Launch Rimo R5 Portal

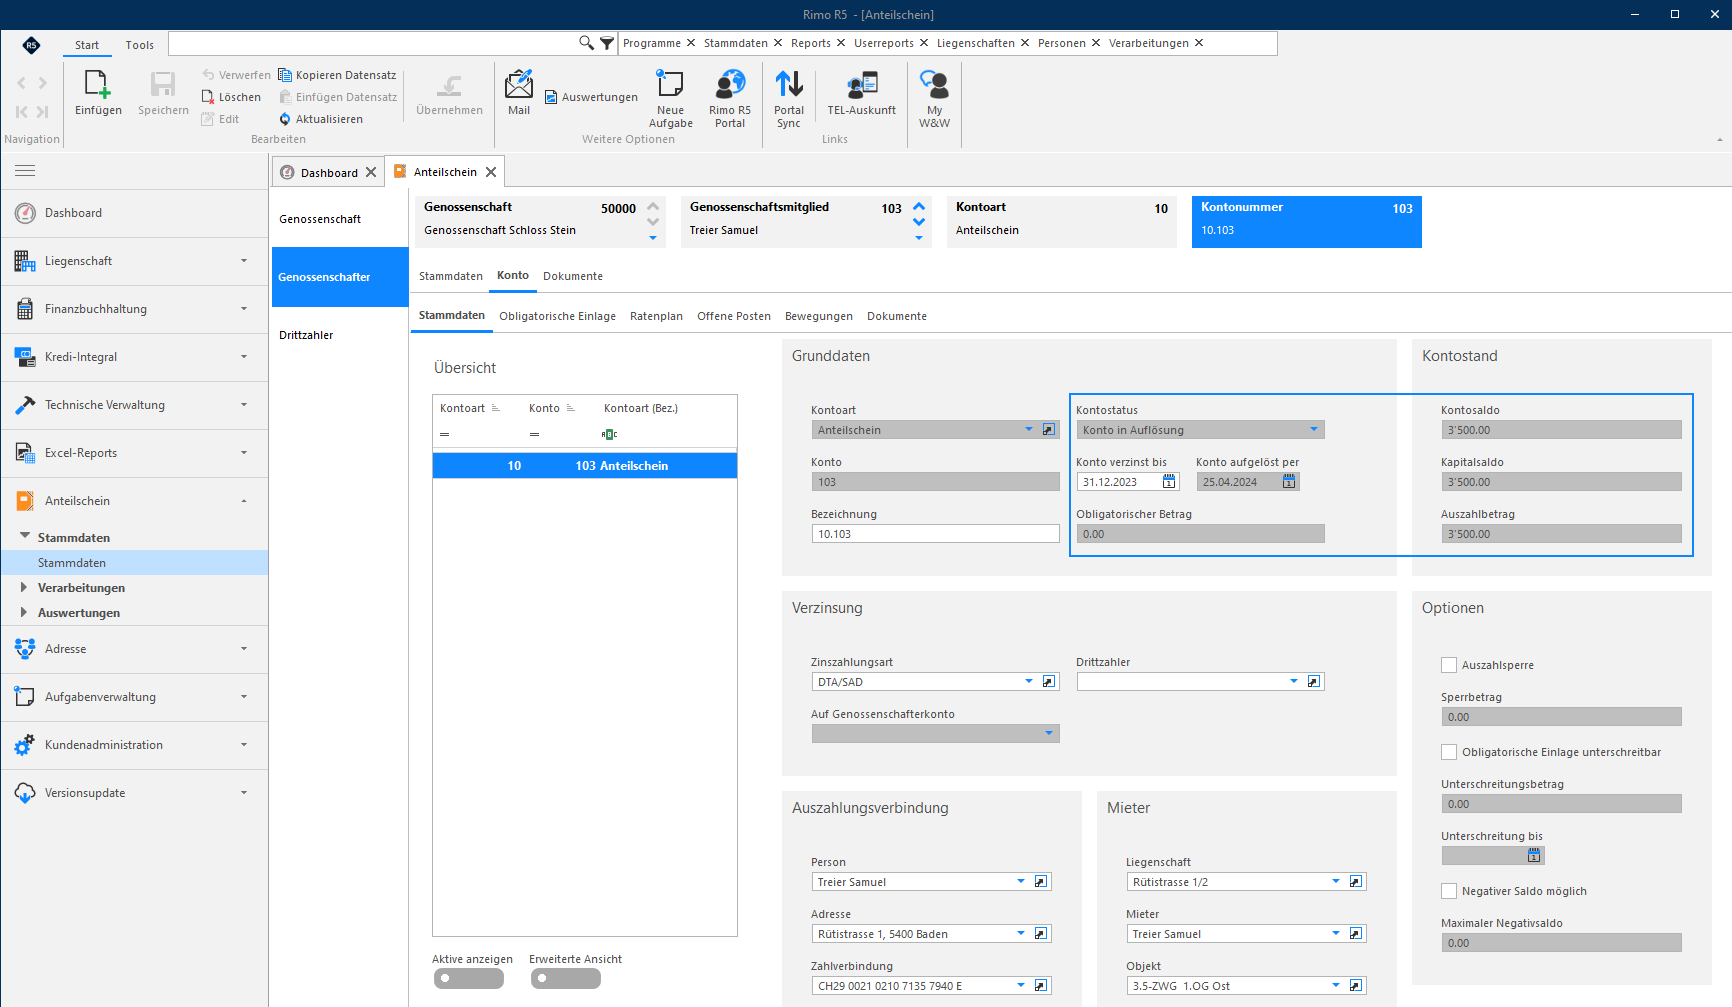[730, 99]
